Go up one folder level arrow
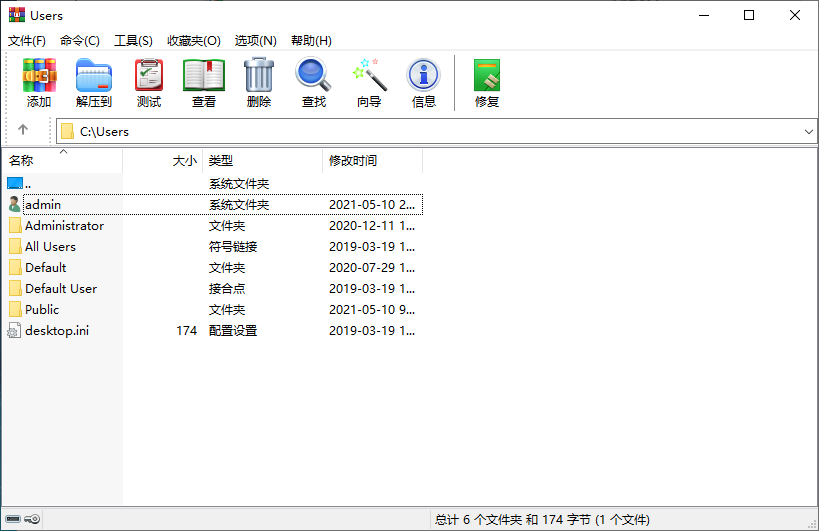 [x=22, y=129]
